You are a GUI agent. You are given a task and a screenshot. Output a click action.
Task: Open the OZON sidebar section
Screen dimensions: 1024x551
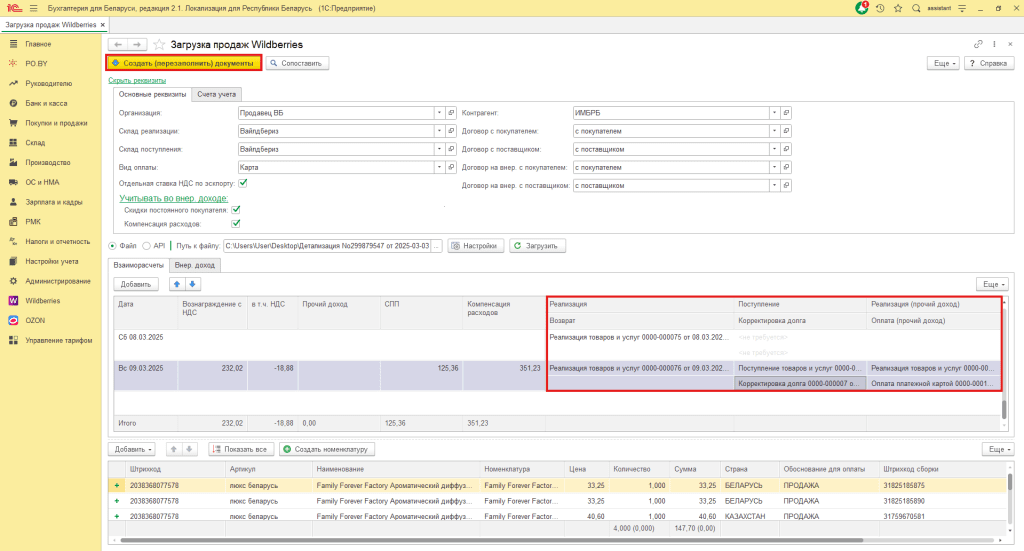click(x=35, y=320)
